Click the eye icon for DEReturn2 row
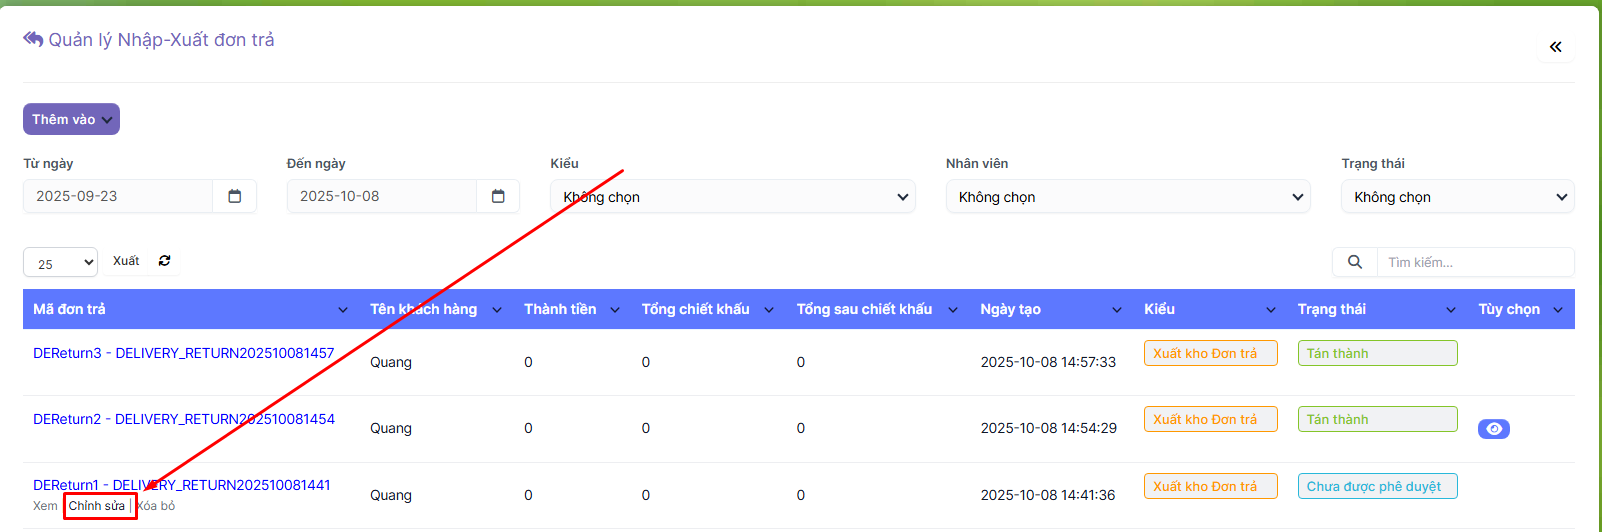Image resolution: width=1602 pixels, height=532 pixels. [x=1493, y=429]
